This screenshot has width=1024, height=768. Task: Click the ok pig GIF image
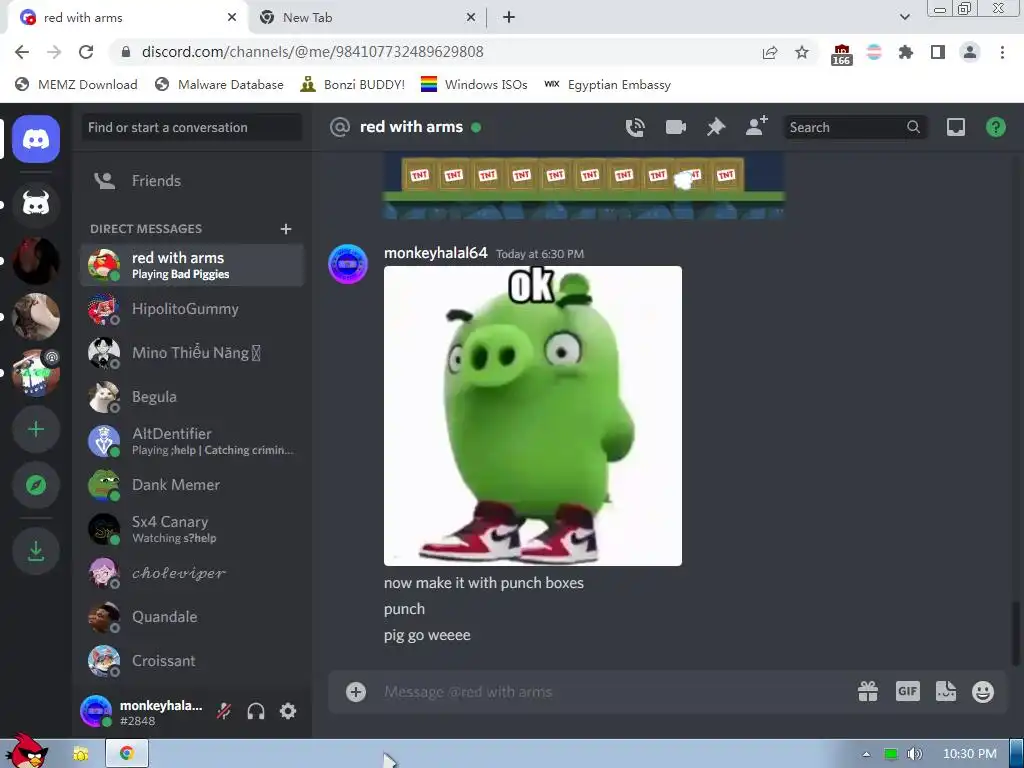click(533, 416)
